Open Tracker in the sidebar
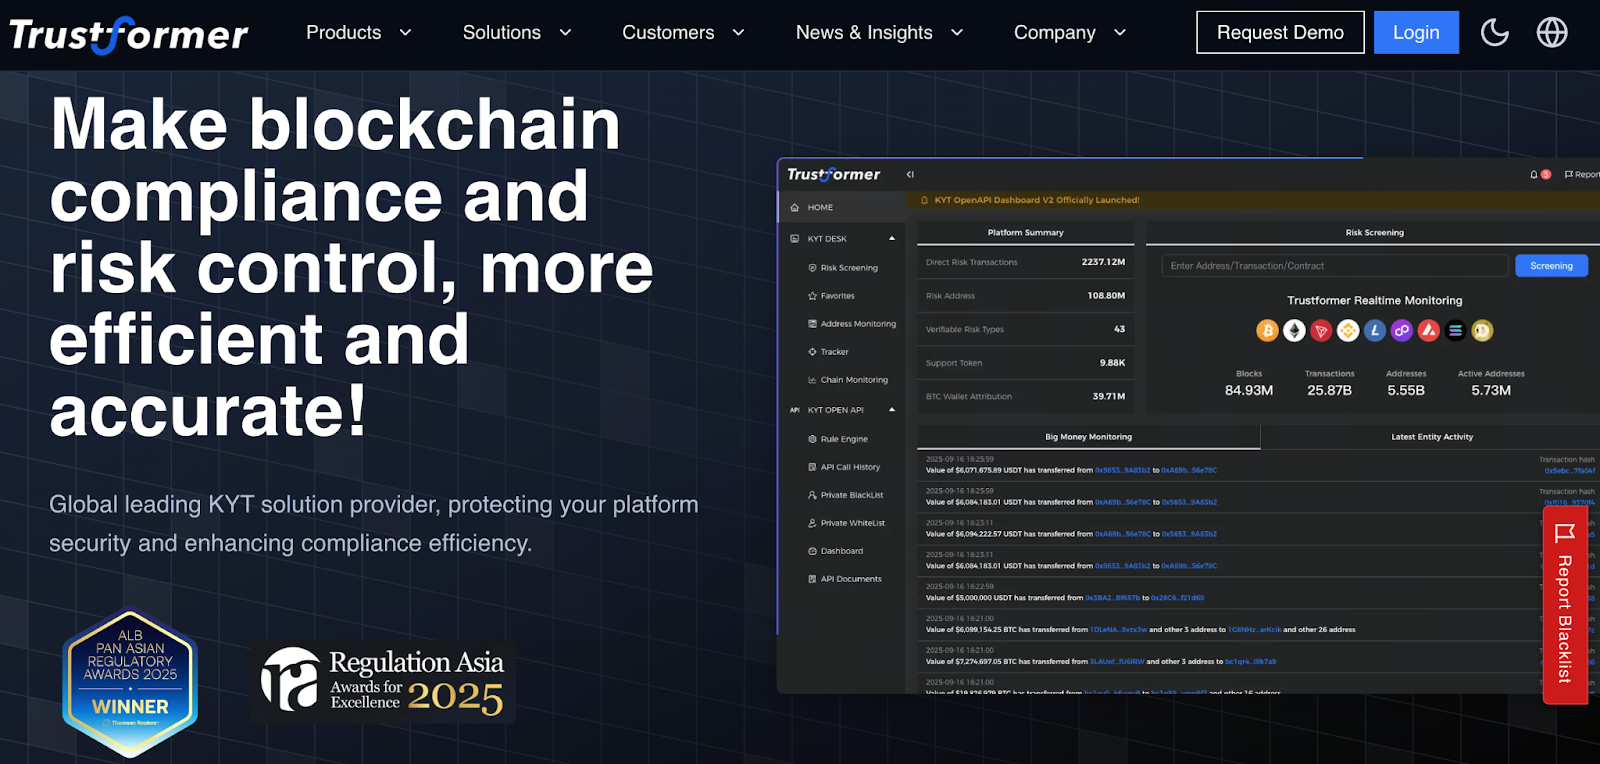This screenshot has width=1600, height=764. [x=828, y=352]
